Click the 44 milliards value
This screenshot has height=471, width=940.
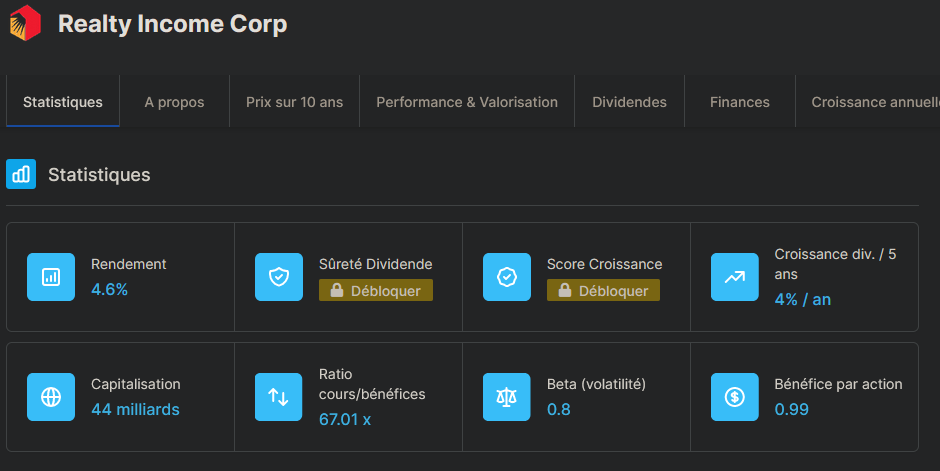pyautogui.click(x=135, y=409)
